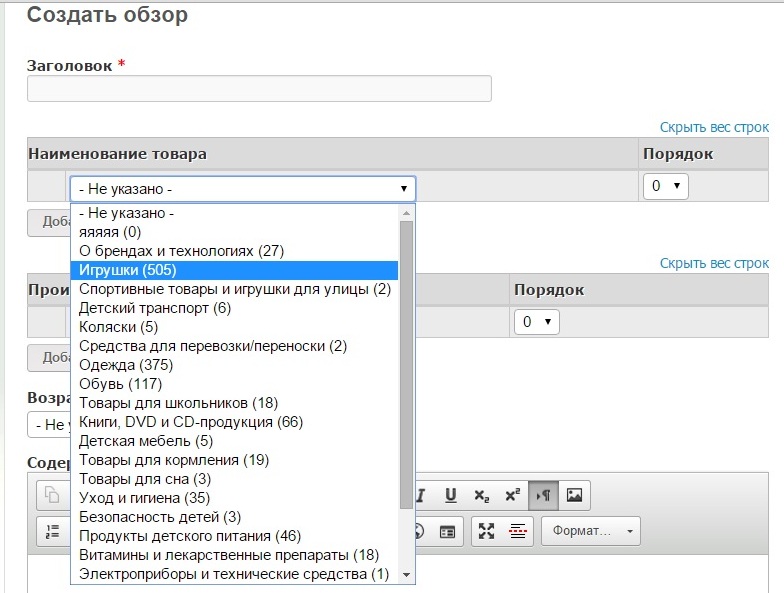Select highlighted 'Игрушки (505)' option
Screen dimensions: 784x593
click(x=235, y=270)
